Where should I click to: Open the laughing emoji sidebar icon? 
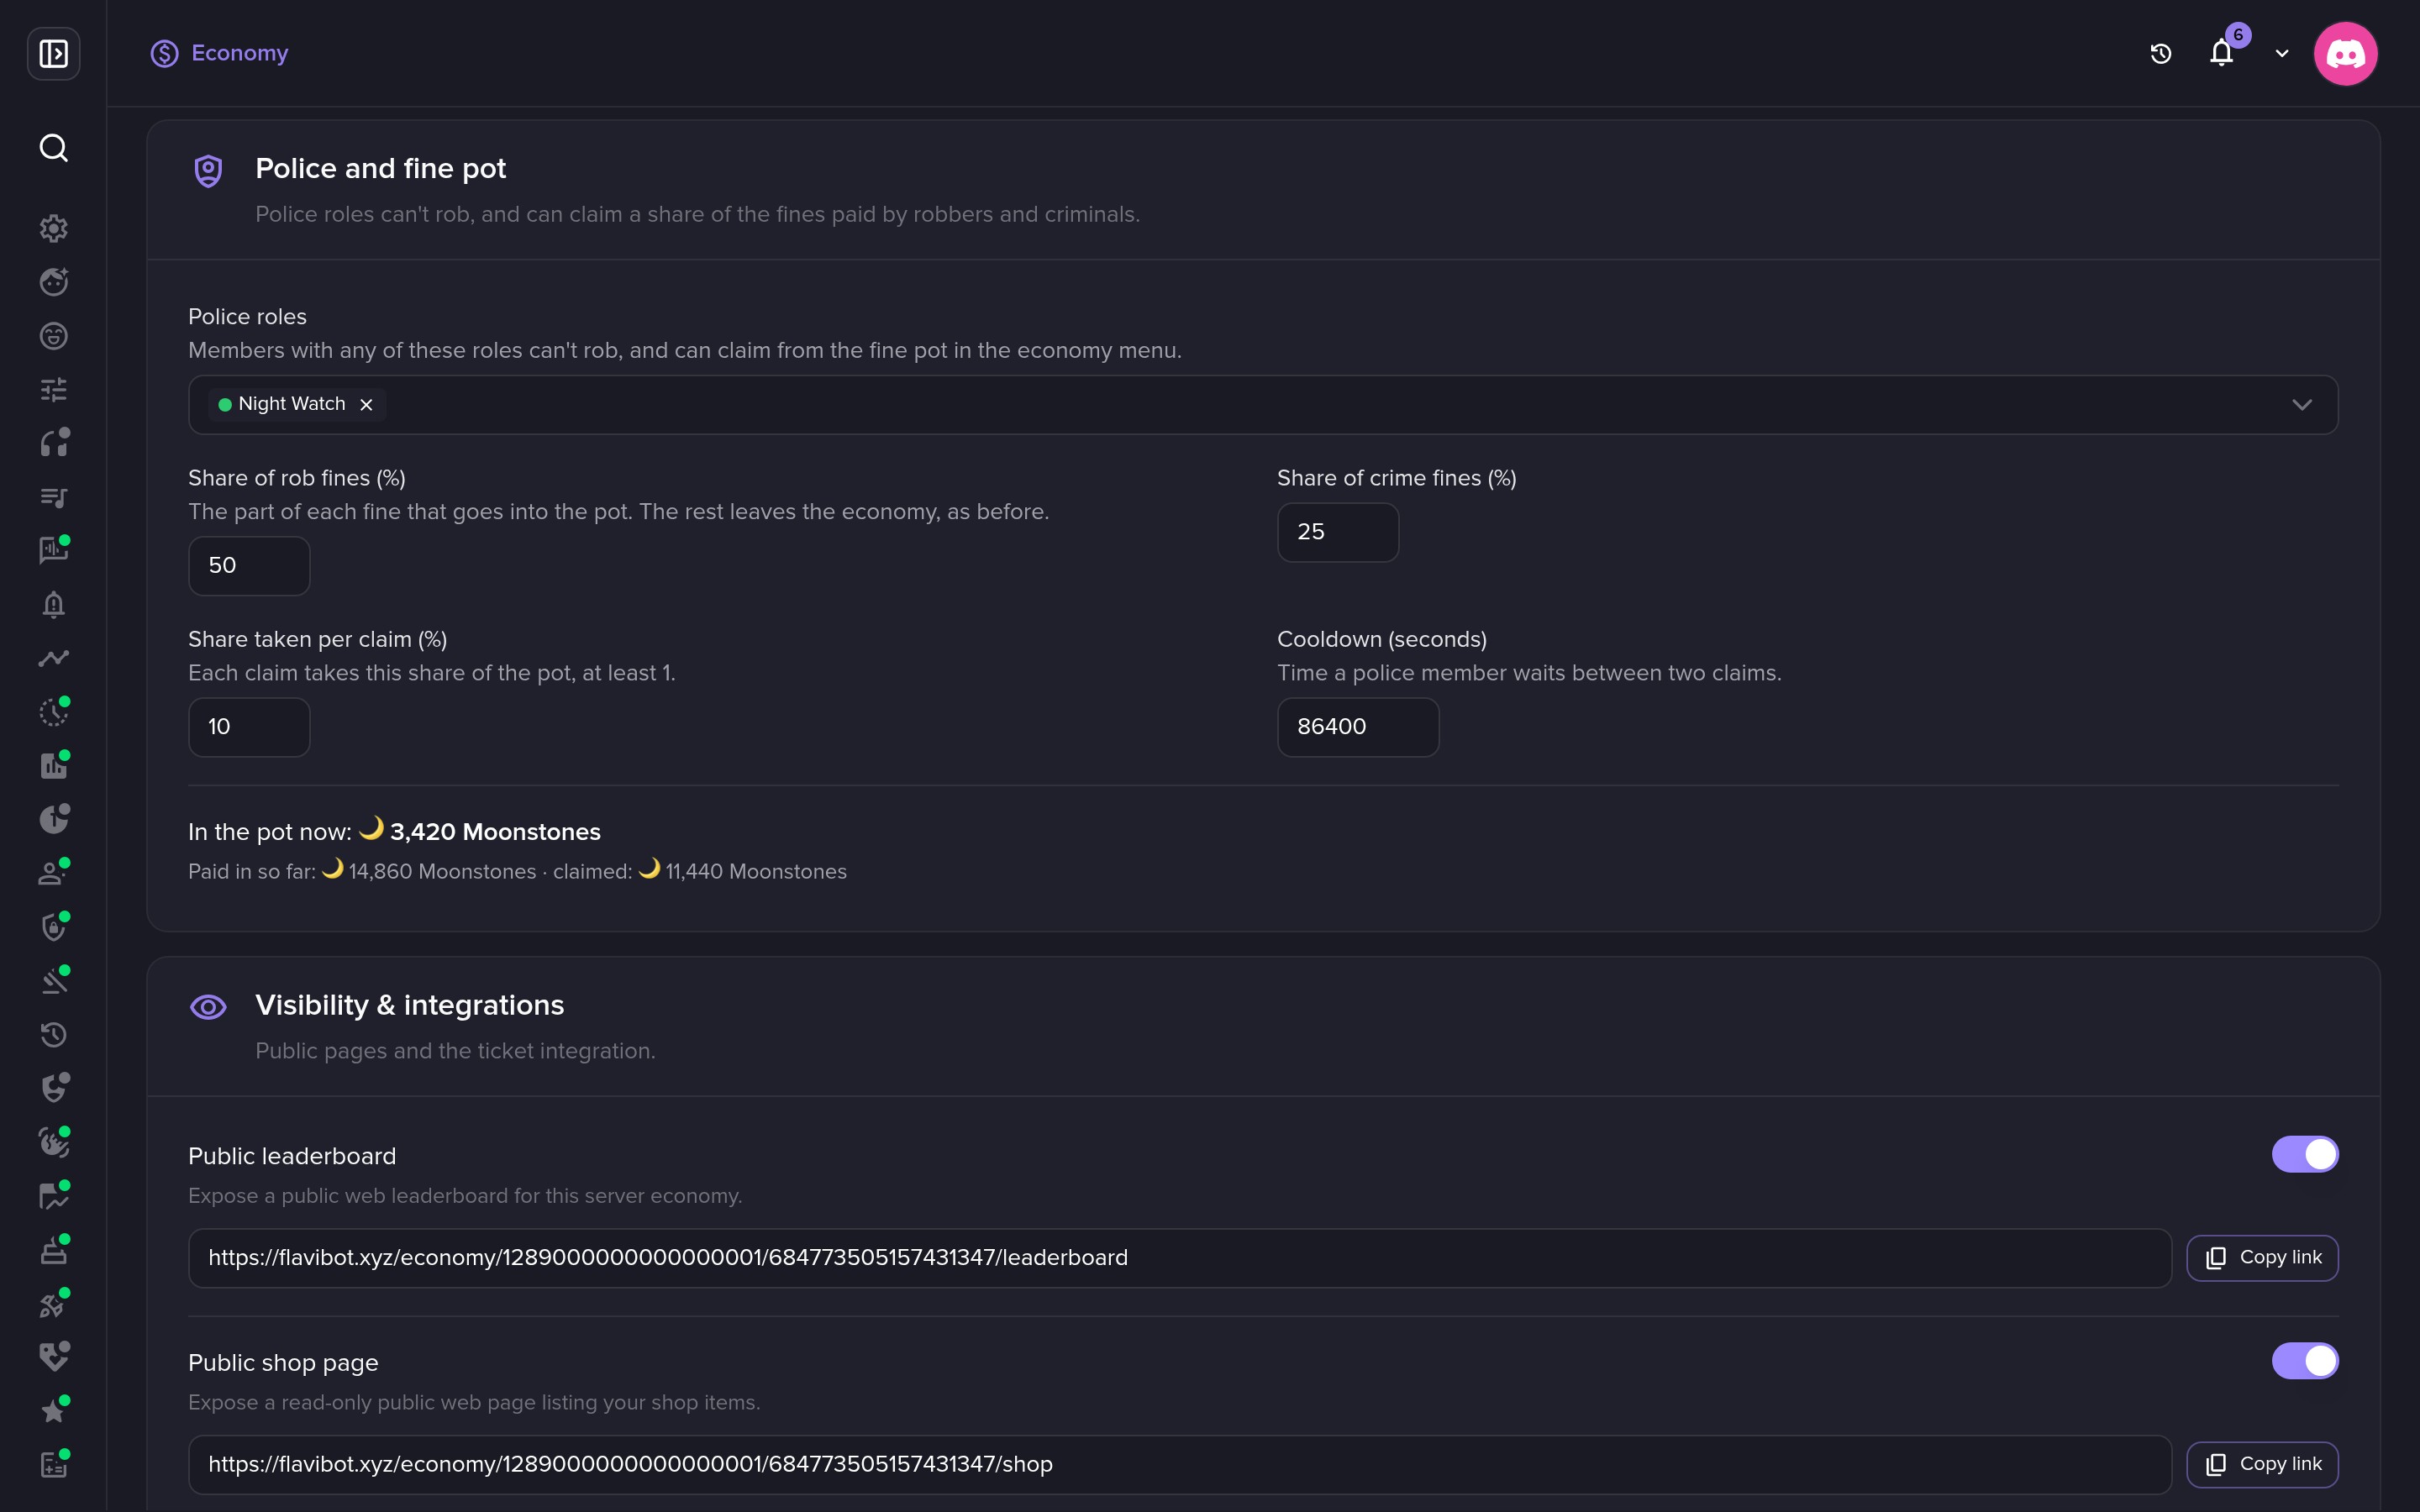click(x=53, y=336)
